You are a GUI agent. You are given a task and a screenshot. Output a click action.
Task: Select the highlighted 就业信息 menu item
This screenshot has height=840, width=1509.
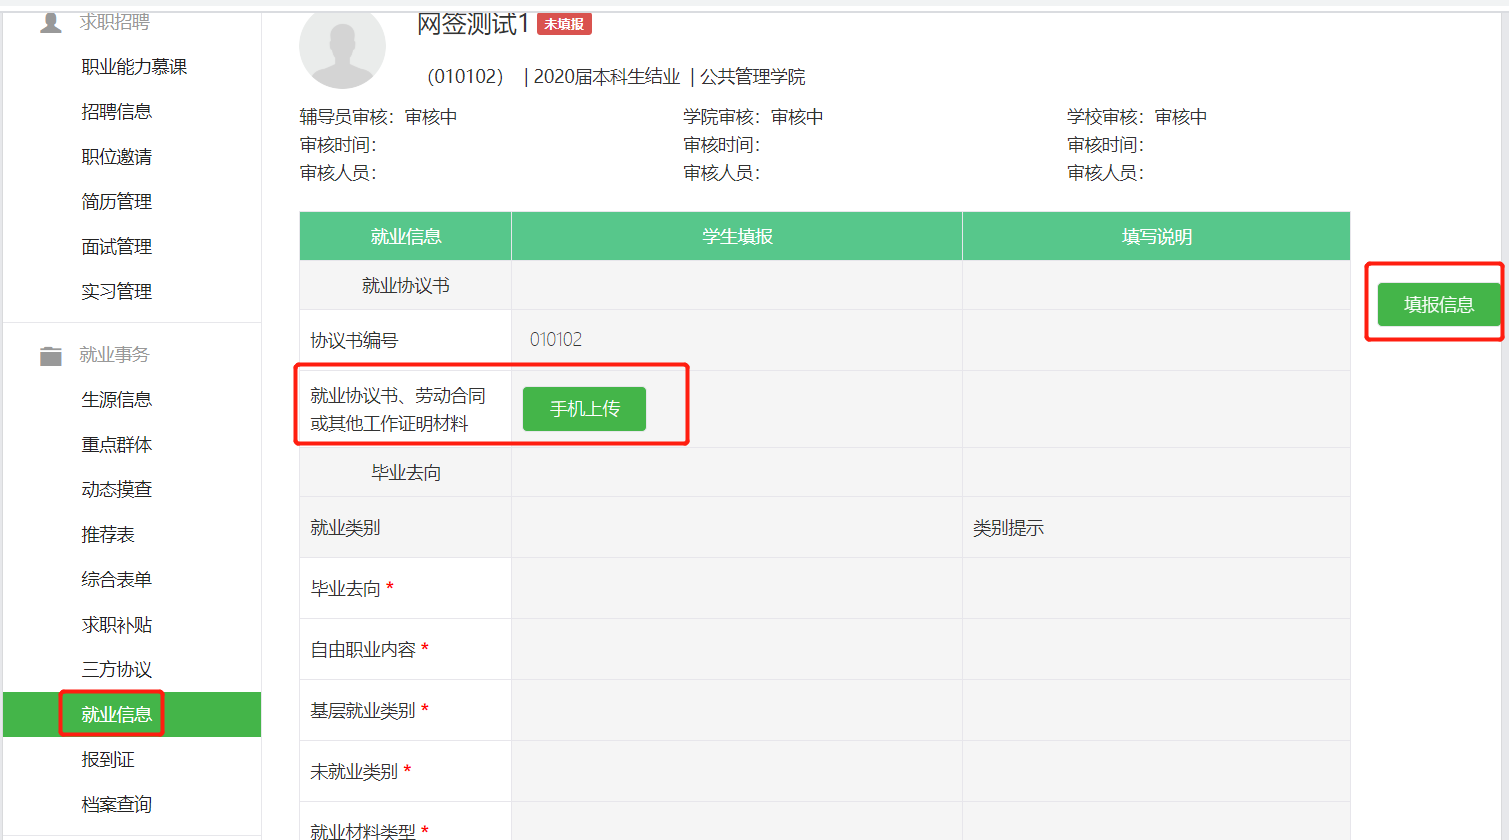point(116,715)
